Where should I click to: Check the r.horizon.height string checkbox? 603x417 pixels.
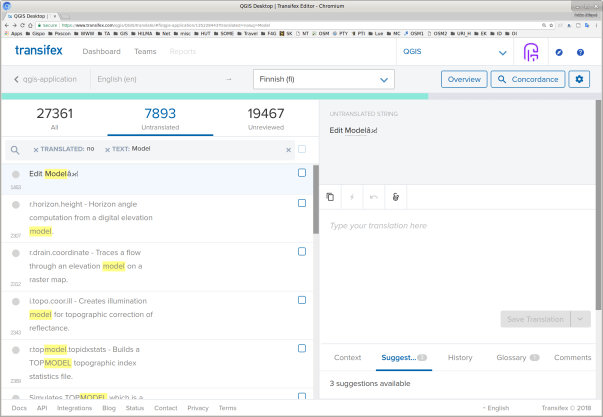click(x=302, y=203)
